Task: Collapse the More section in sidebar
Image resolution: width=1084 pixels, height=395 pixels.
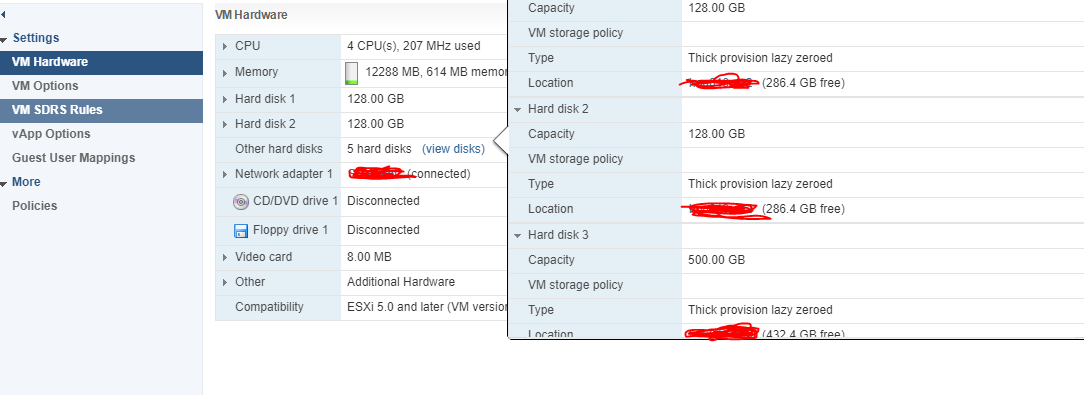Action: [4, 183]
